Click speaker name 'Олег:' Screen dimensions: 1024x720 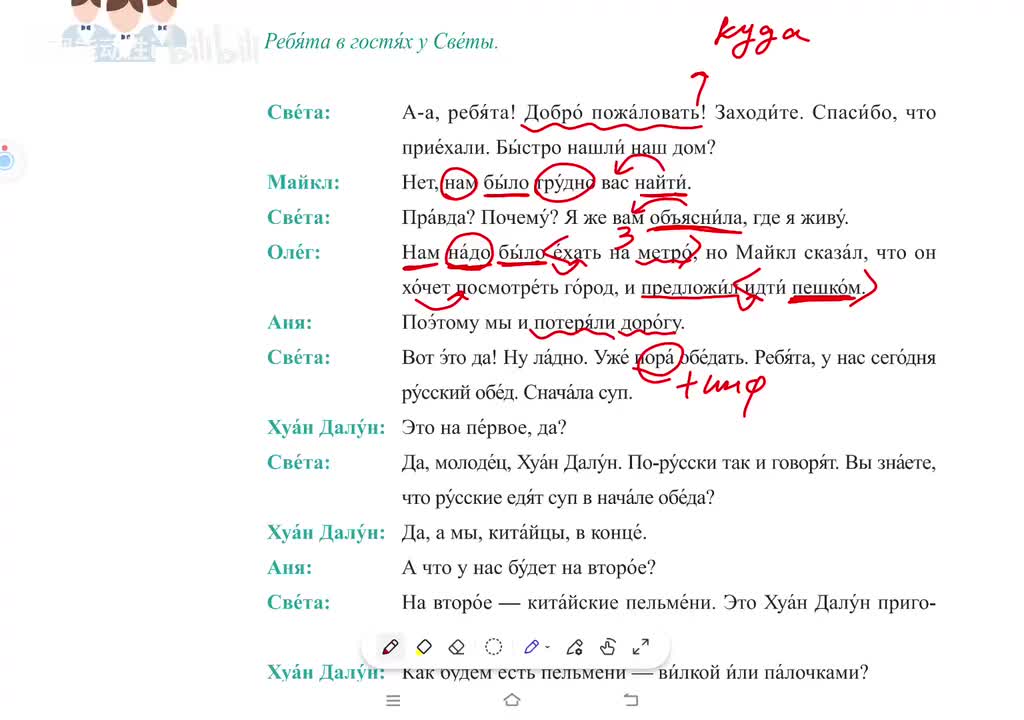(x=294, y=252)
